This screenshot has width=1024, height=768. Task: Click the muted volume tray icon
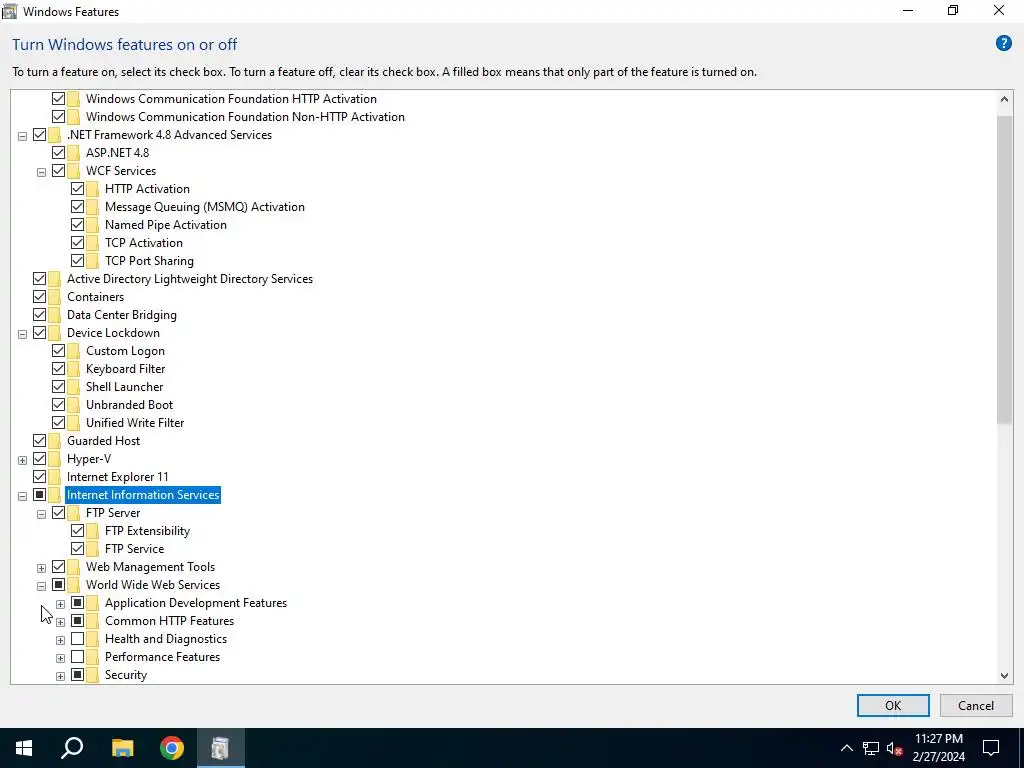click(x=894, y=748)
